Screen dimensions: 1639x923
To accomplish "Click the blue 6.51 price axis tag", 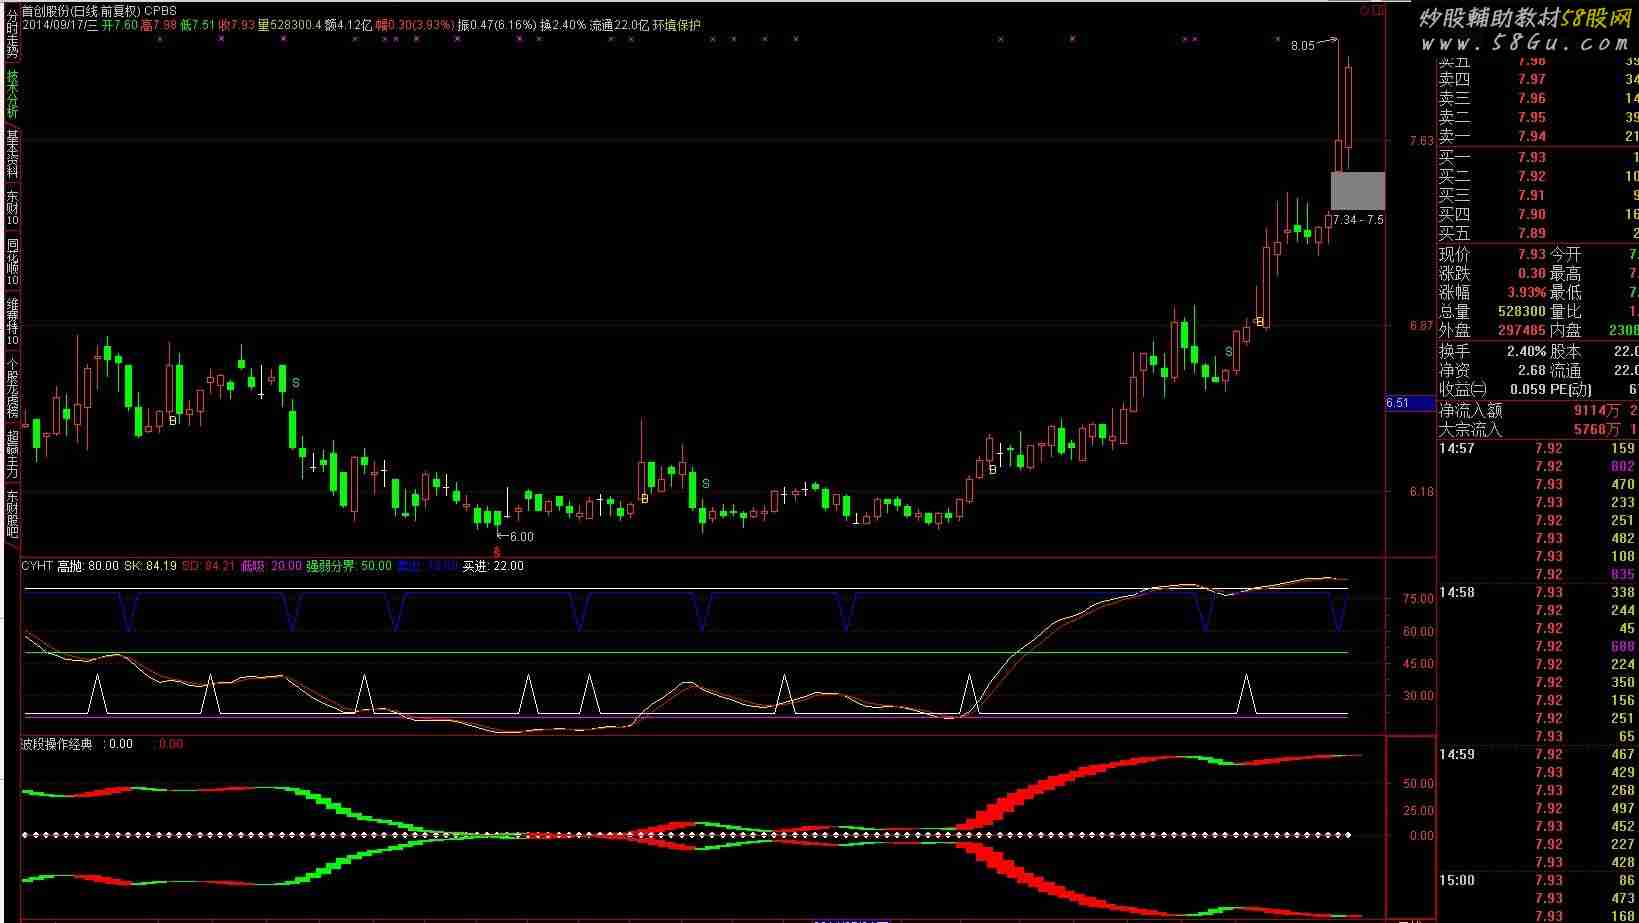I will point(1398,403).
